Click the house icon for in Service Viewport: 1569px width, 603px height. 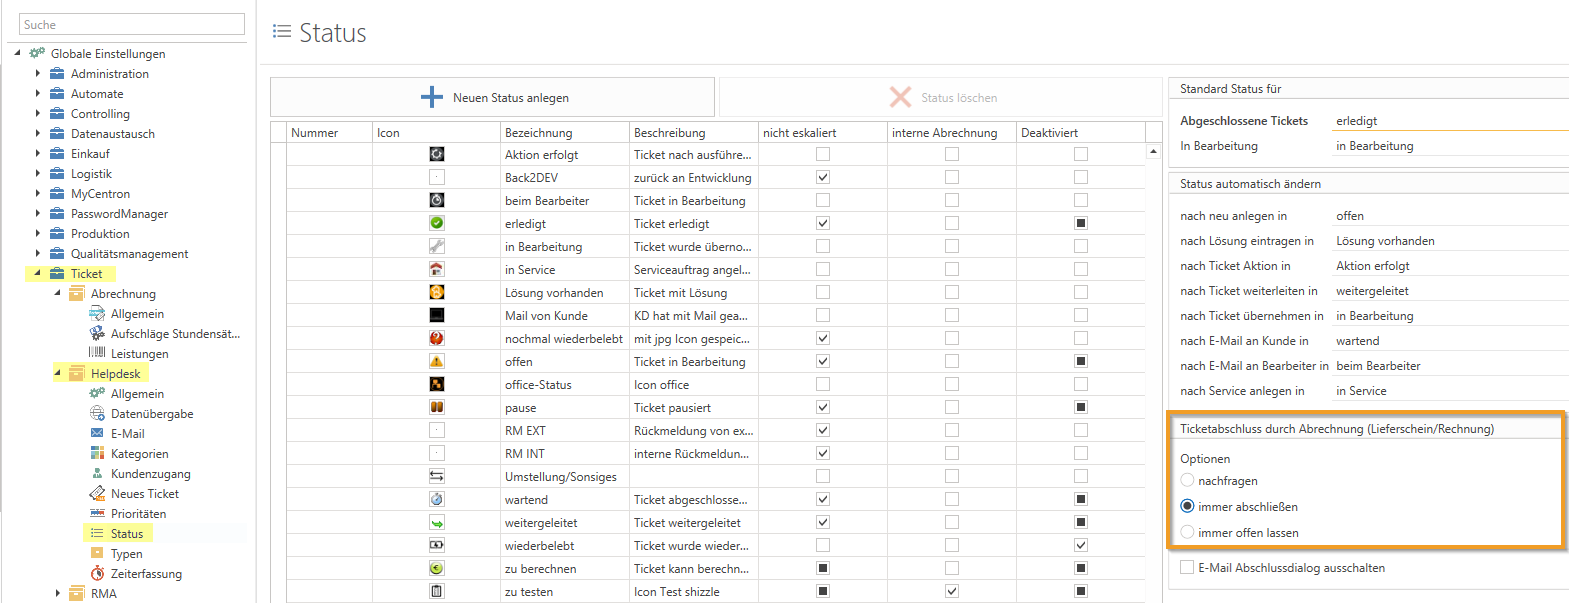click(x=437, y=269)
